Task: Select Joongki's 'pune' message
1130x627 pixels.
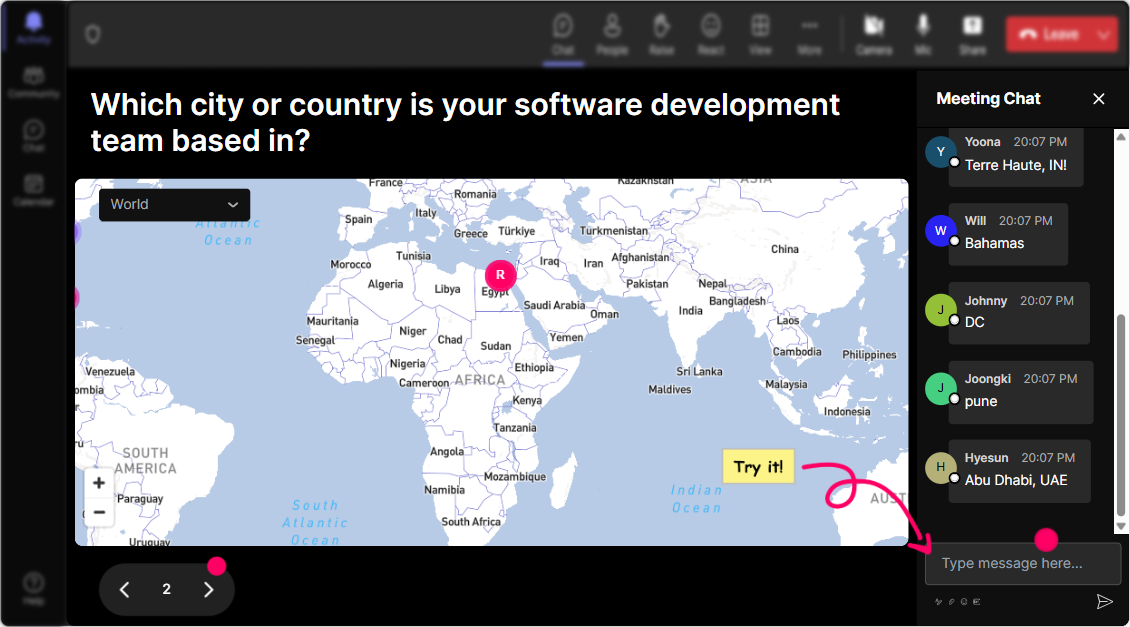Action: point(981,401)
